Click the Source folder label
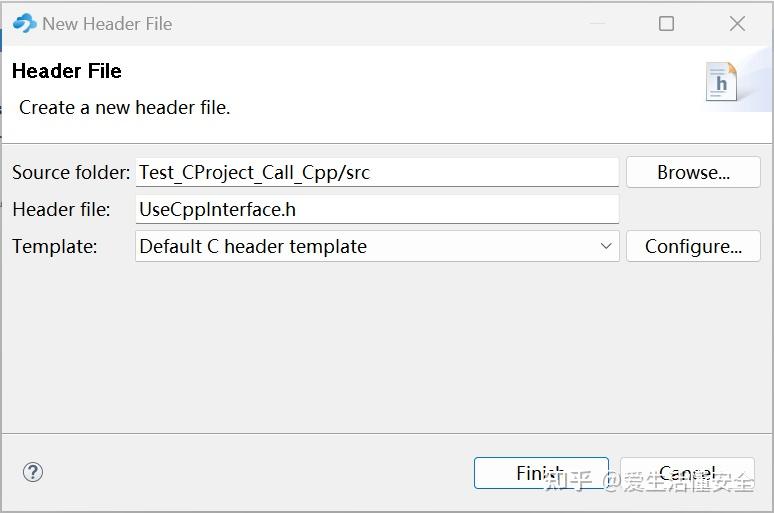Screen dimensions: 774x513 pos(71,172)
